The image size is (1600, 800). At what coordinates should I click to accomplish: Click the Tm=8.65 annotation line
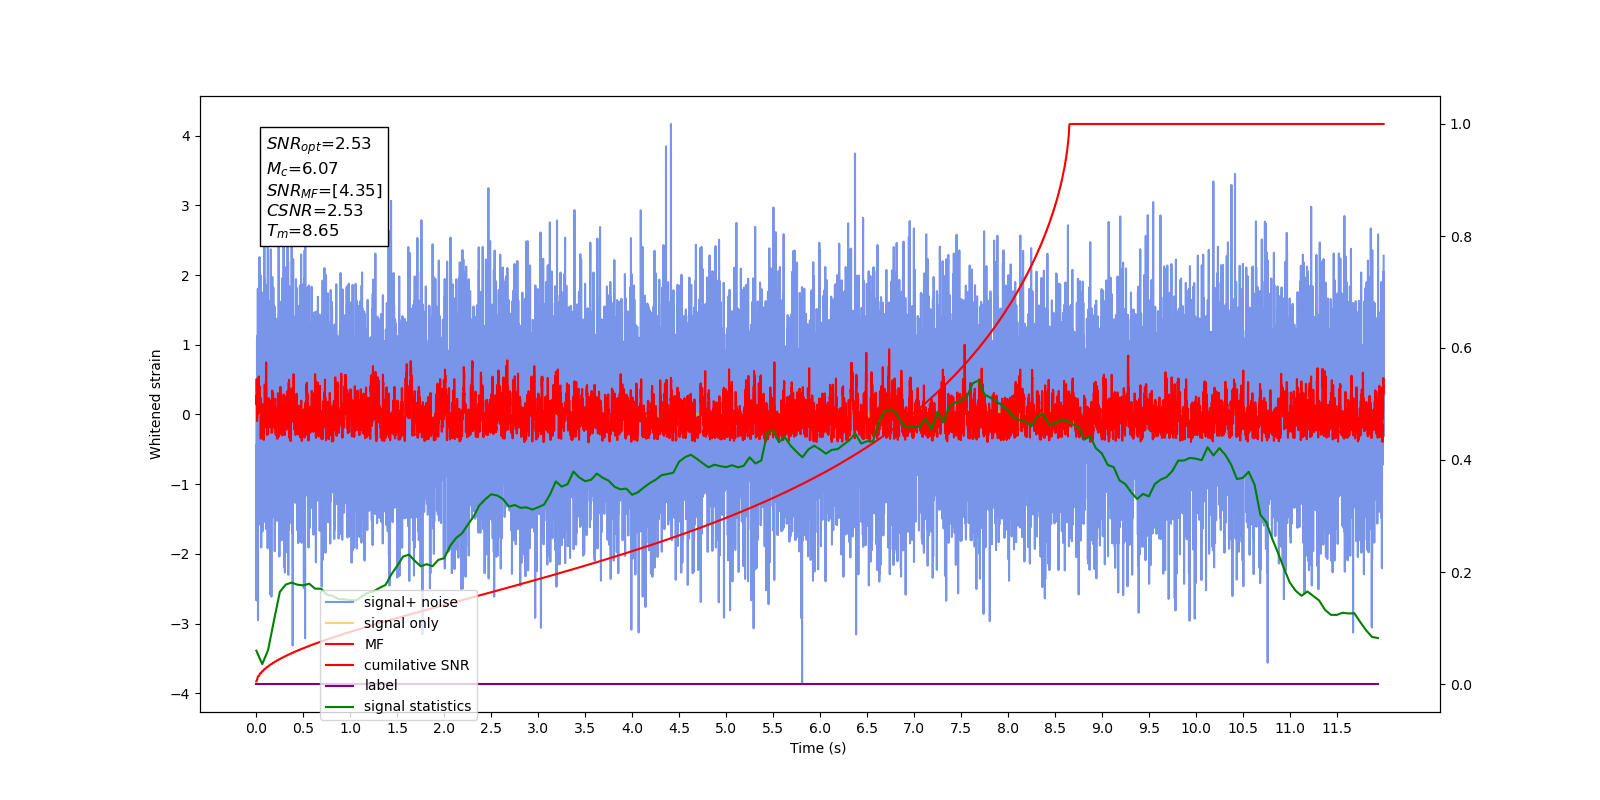click(x=303, y=231)
